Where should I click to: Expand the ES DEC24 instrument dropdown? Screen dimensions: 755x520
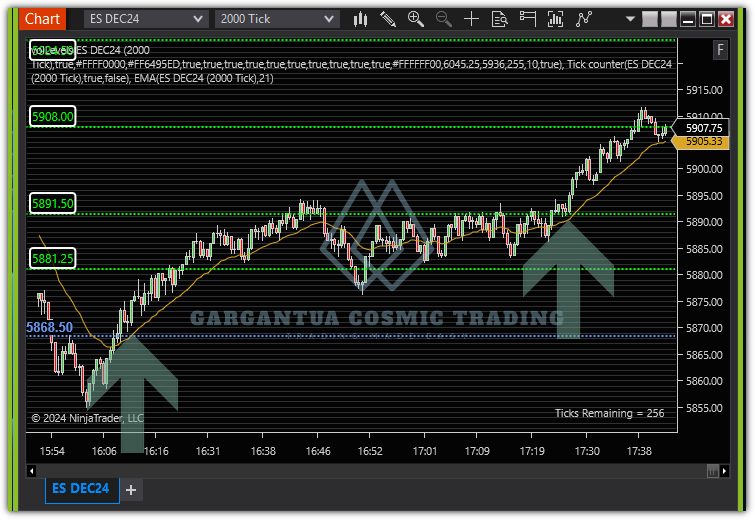pos(146,19)
